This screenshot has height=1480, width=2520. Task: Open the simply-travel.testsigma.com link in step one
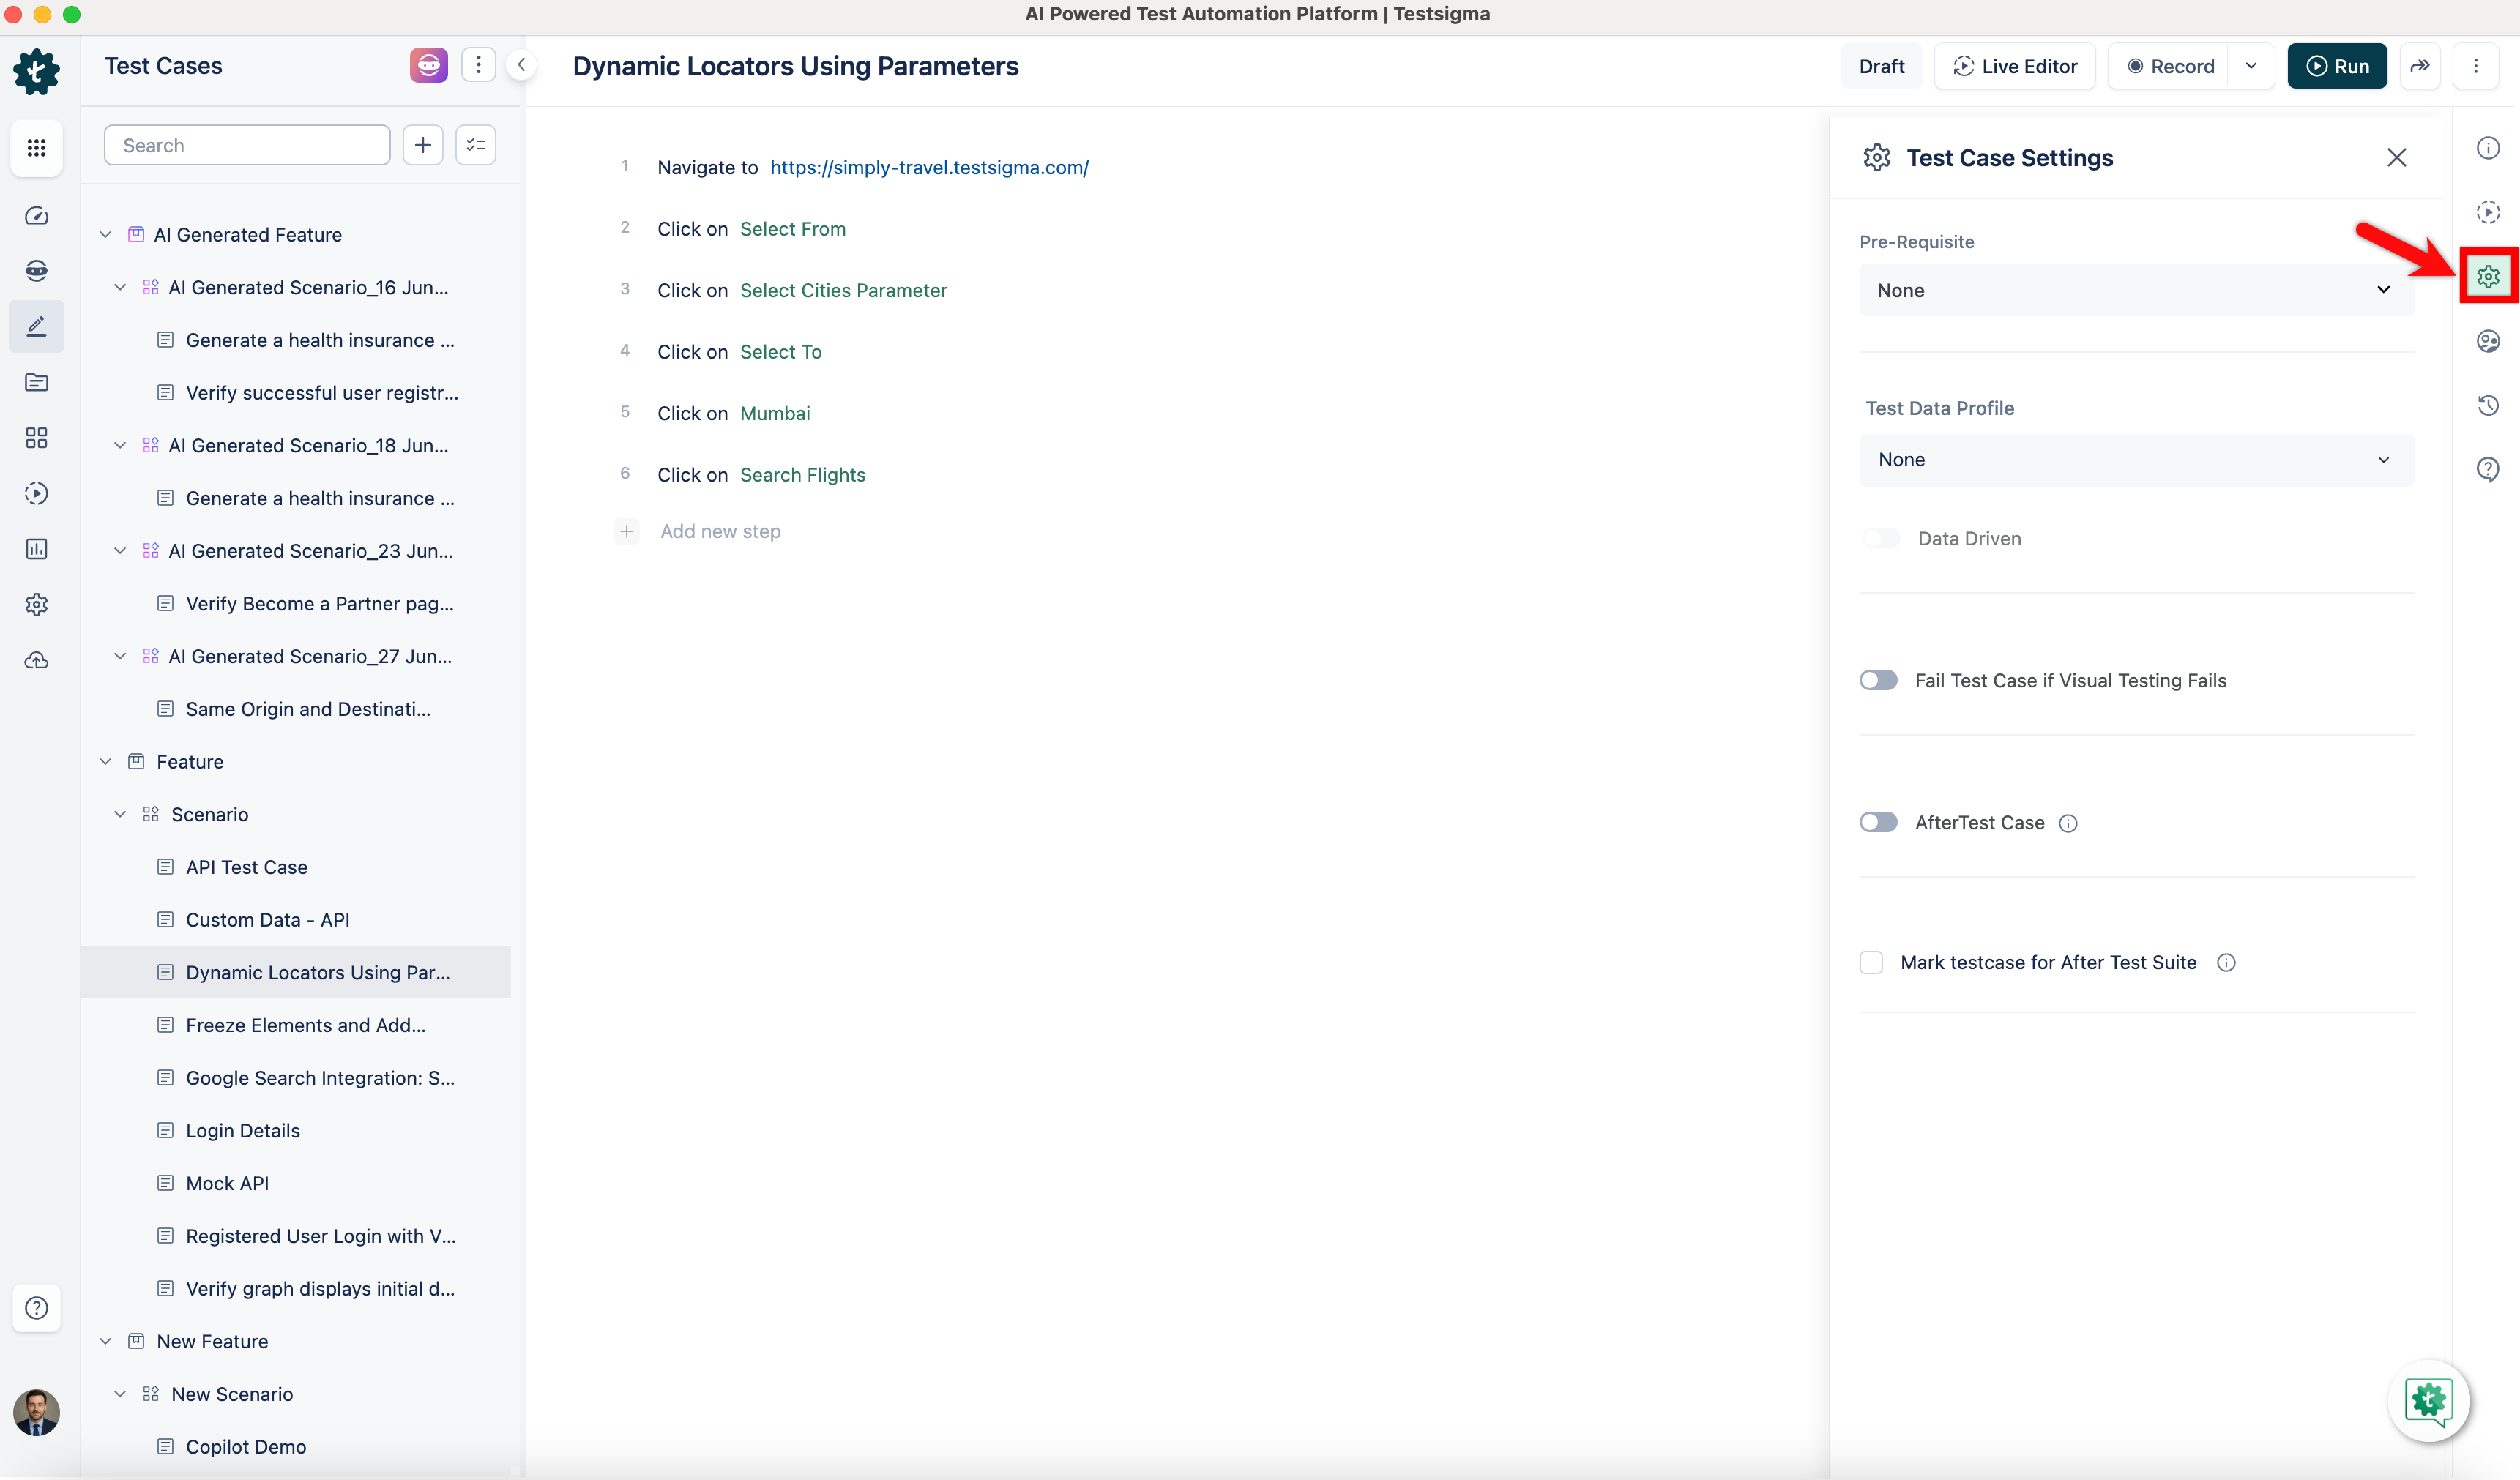pos(928,167)
